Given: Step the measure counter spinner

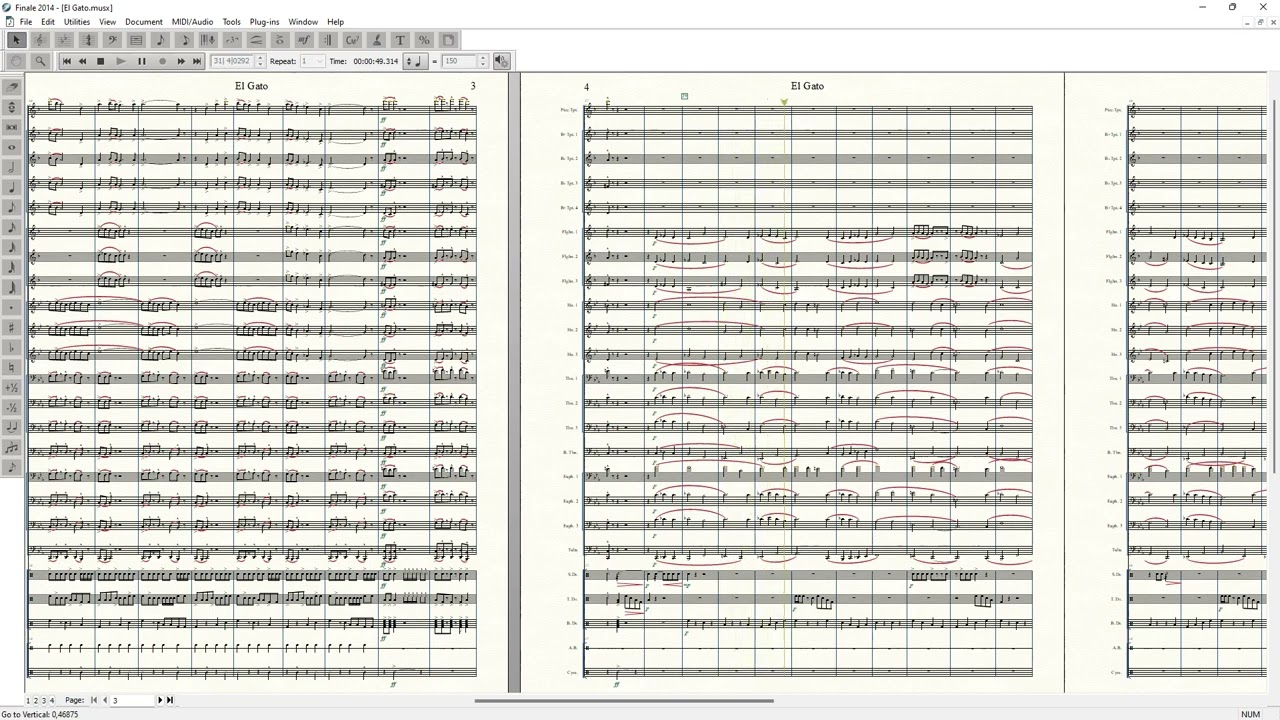Looking at the screenshot, I should tap(260, 61).
